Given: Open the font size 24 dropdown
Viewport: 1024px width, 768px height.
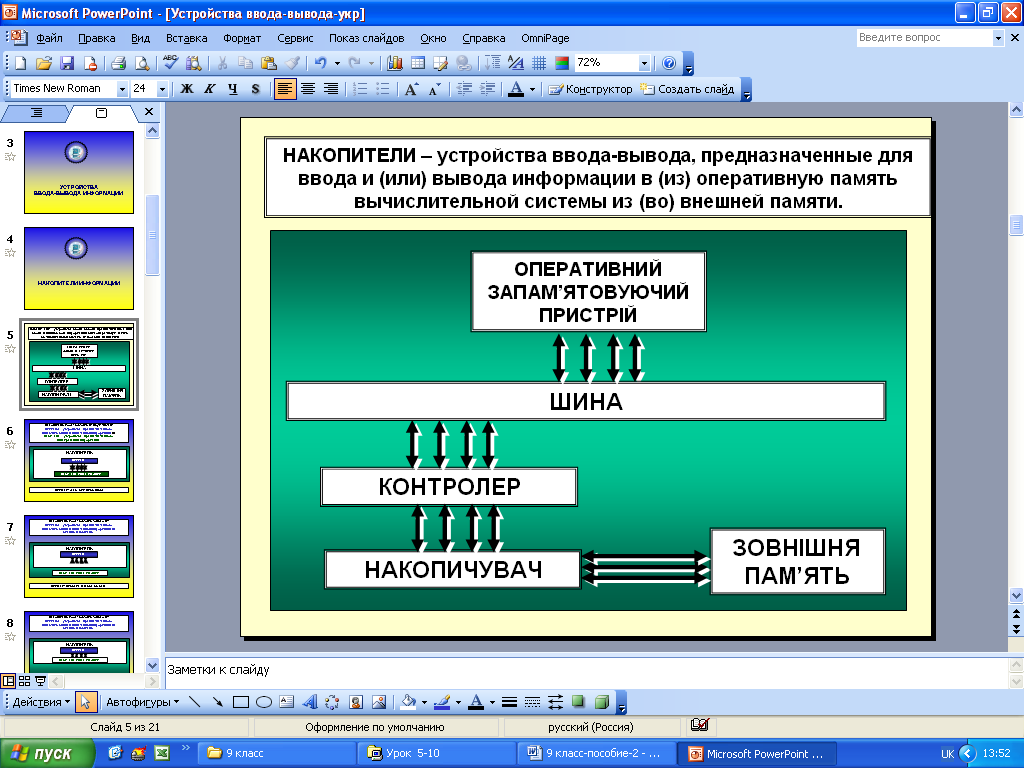Looking at the screenshot, I should tap(162, 89).
